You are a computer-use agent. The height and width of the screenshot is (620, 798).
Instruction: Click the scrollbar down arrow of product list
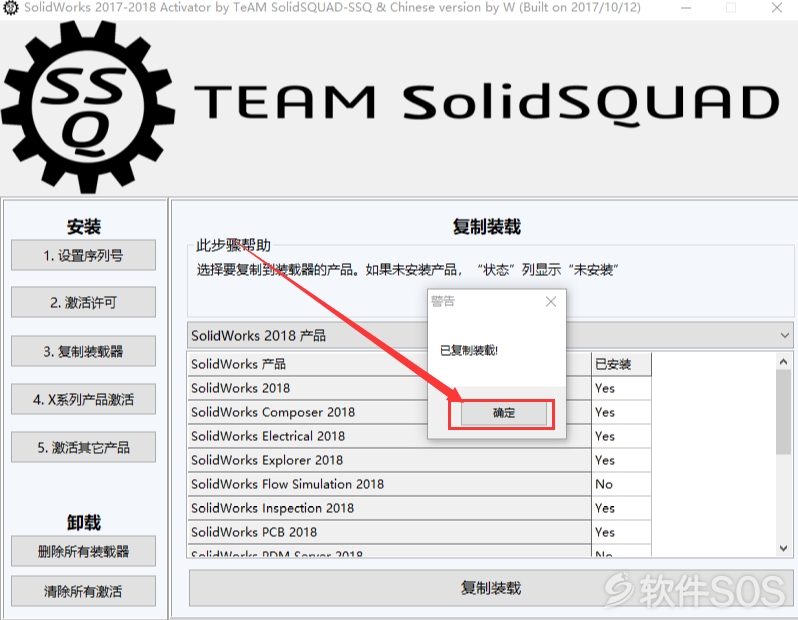783,548
